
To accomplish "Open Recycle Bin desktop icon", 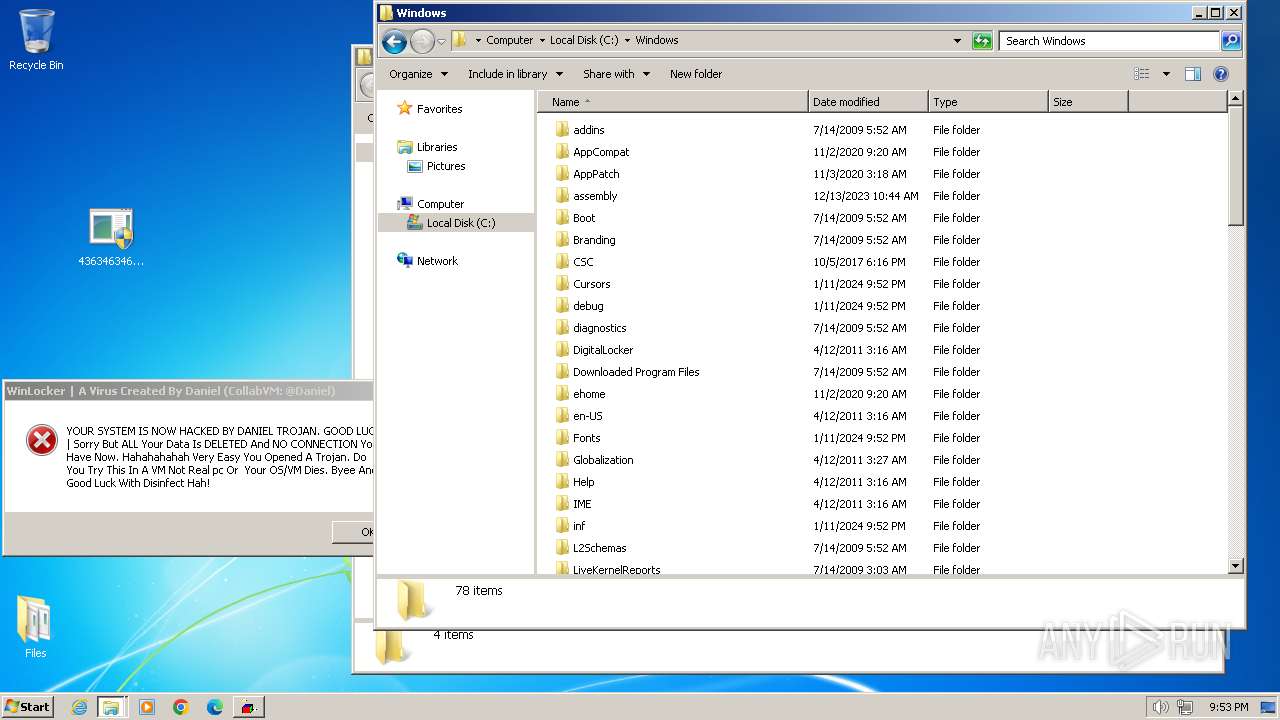I will pos(36,40).
